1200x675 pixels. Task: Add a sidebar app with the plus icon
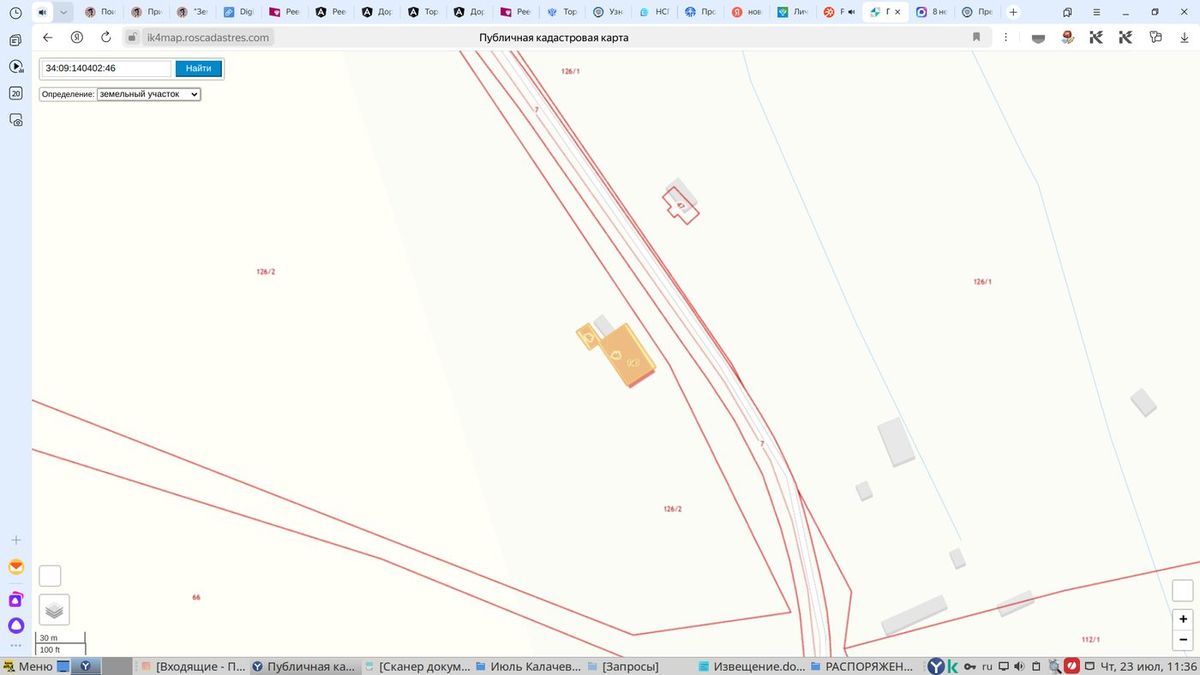pyautogui.click(x=15, y=540)
